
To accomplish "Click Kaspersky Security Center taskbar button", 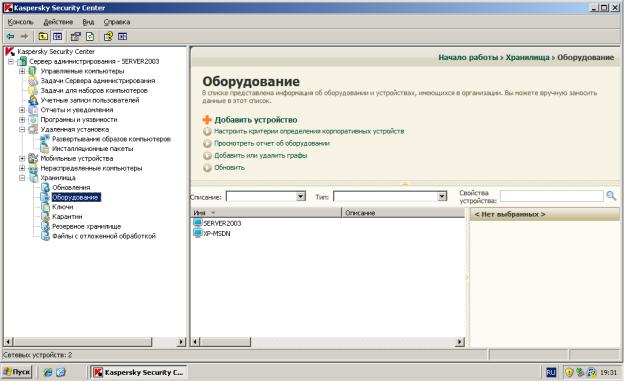I will [138, 372].
